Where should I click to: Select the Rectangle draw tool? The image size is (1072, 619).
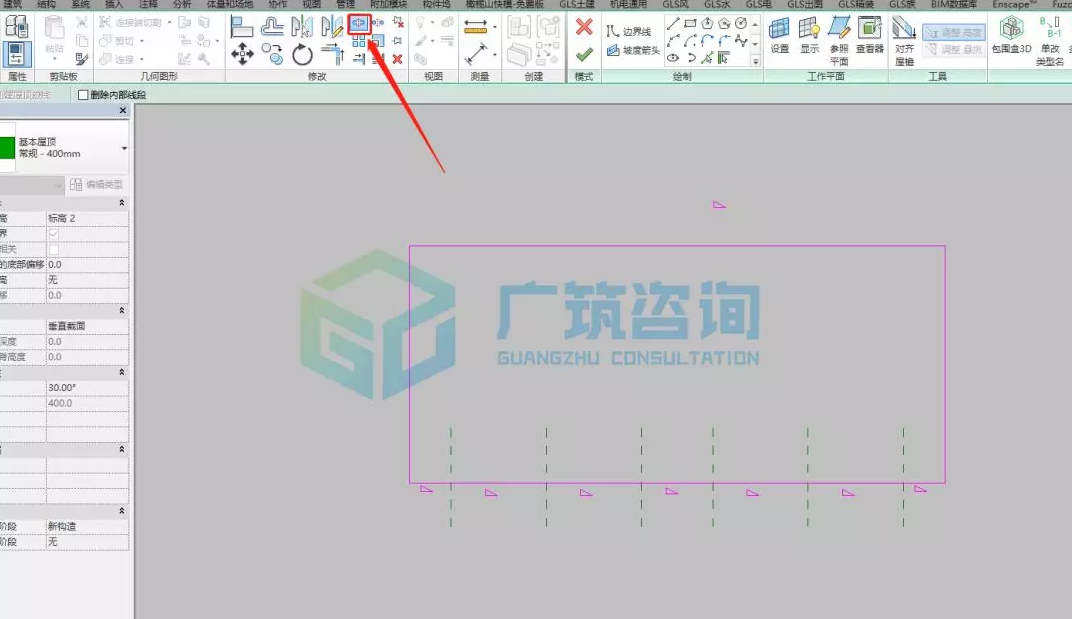(691, 23)
